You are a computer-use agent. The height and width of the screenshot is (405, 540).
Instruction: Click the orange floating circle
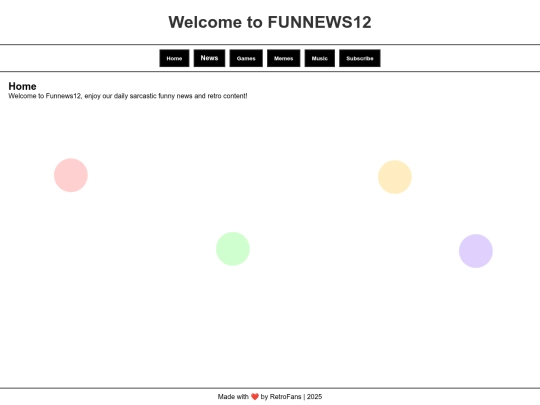[395, 177]
